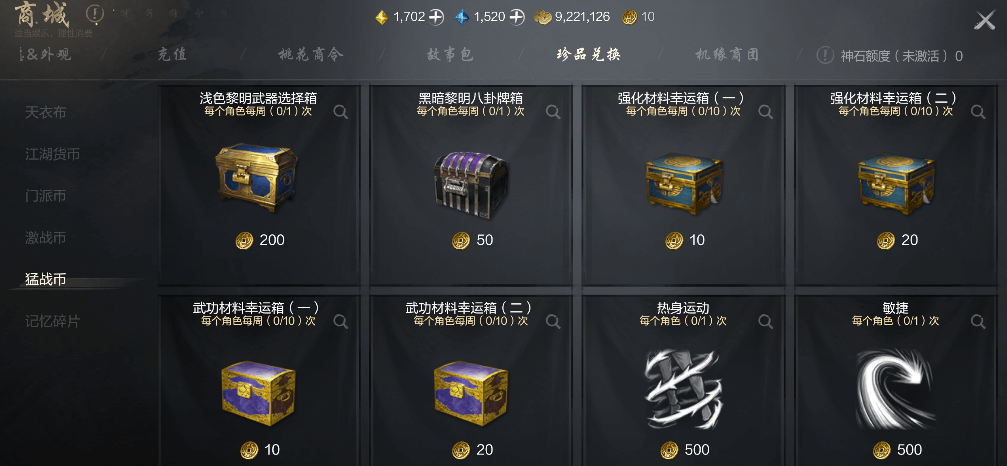Click the magnifier on 浅色黎明武器选择箱

(x=341, y=112)
